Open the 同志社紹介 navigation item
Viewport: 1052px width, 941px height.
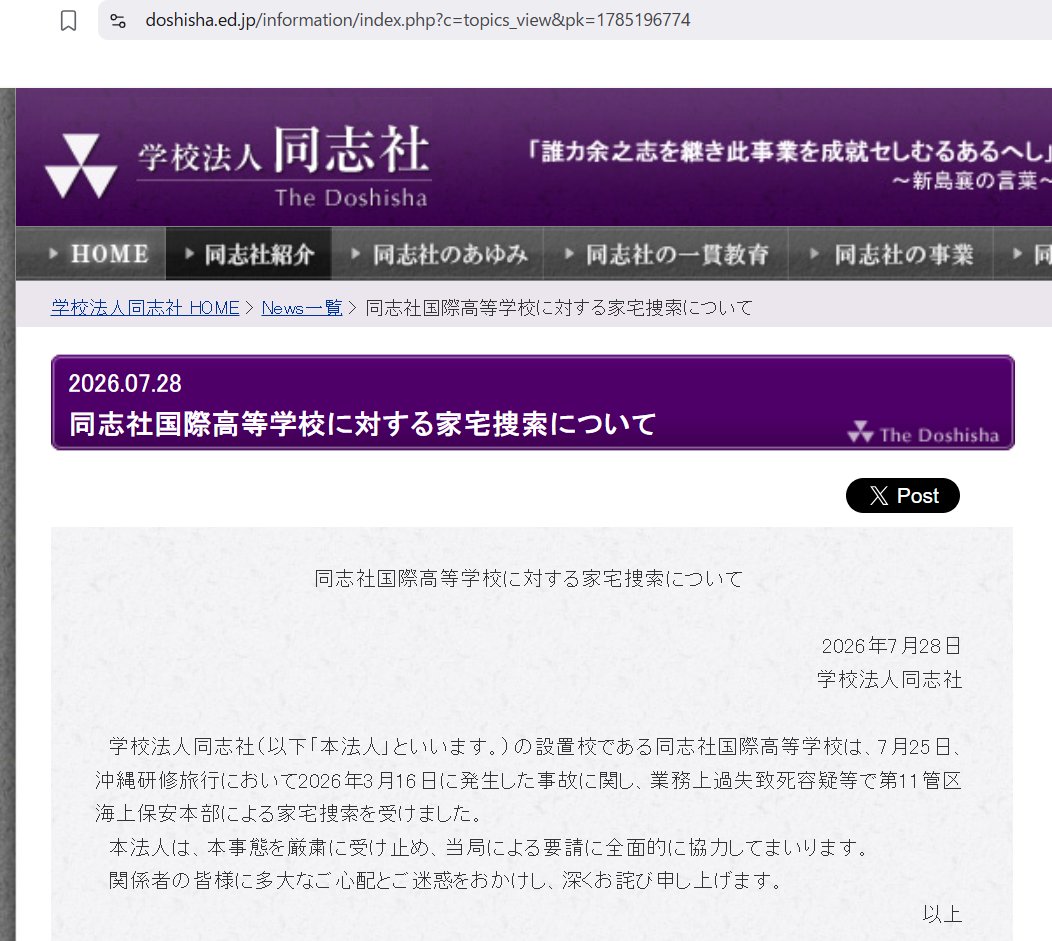point(248,254)
